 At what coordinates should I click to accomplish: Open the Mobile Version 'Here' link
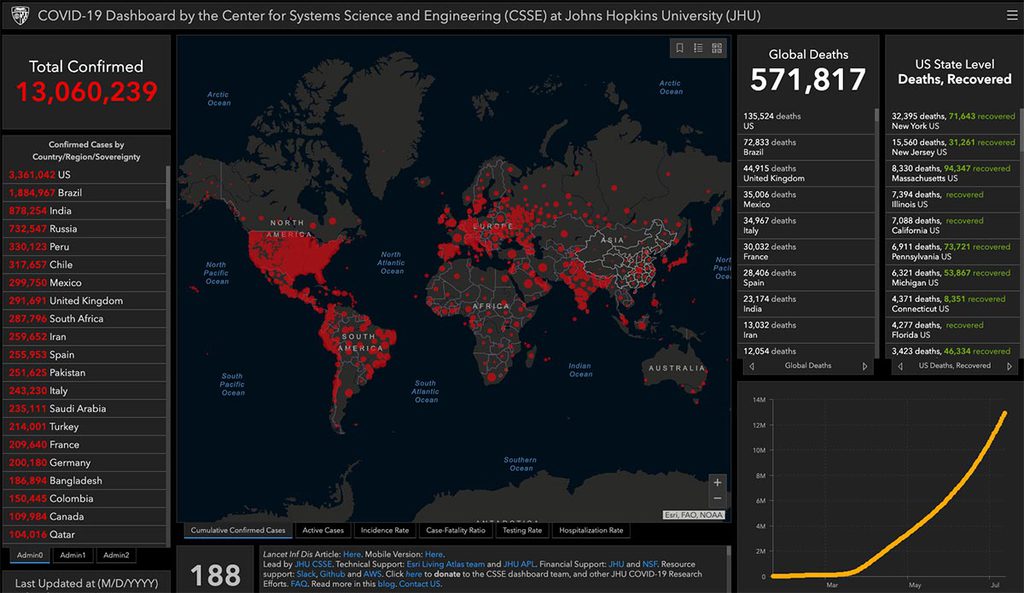434,554
